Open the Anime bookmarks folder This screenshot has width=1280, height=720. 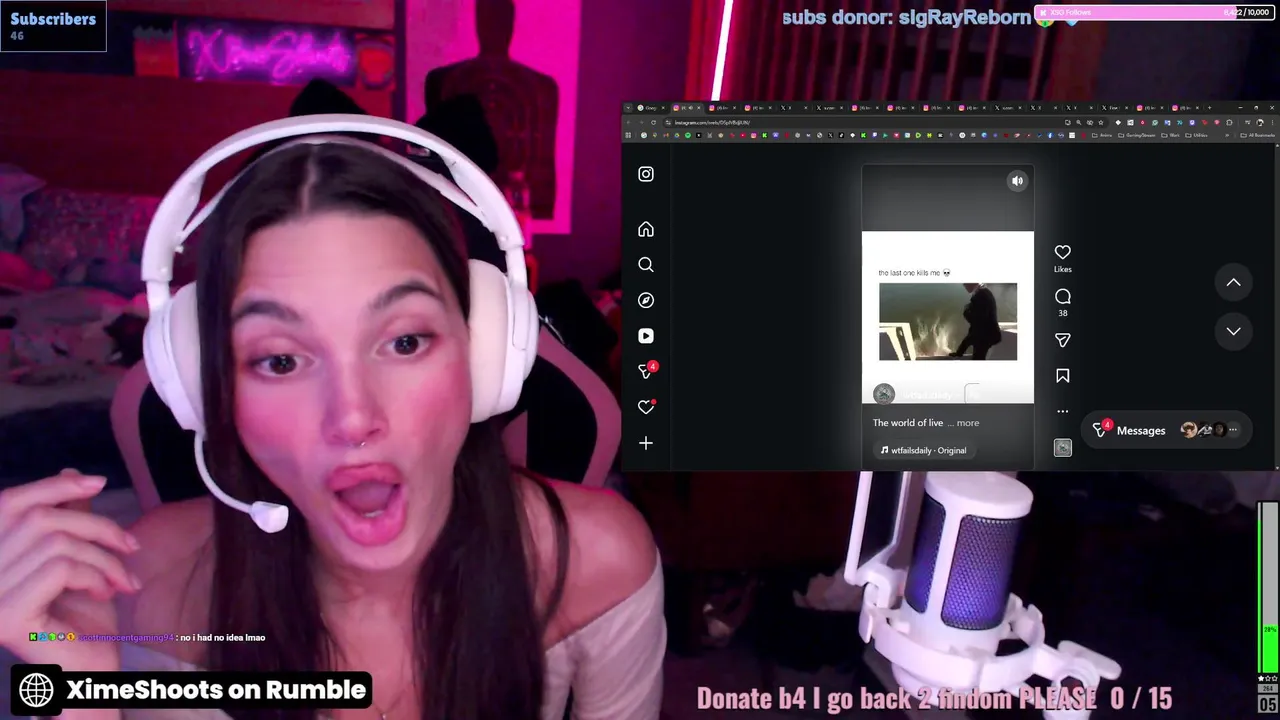(x=1103, y=135)
